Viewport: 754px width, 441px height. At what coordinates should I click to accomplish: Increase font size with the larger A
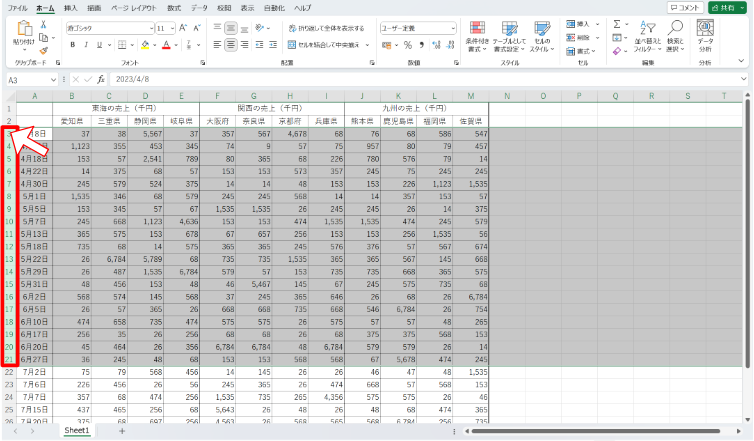[x=183, y=28]
